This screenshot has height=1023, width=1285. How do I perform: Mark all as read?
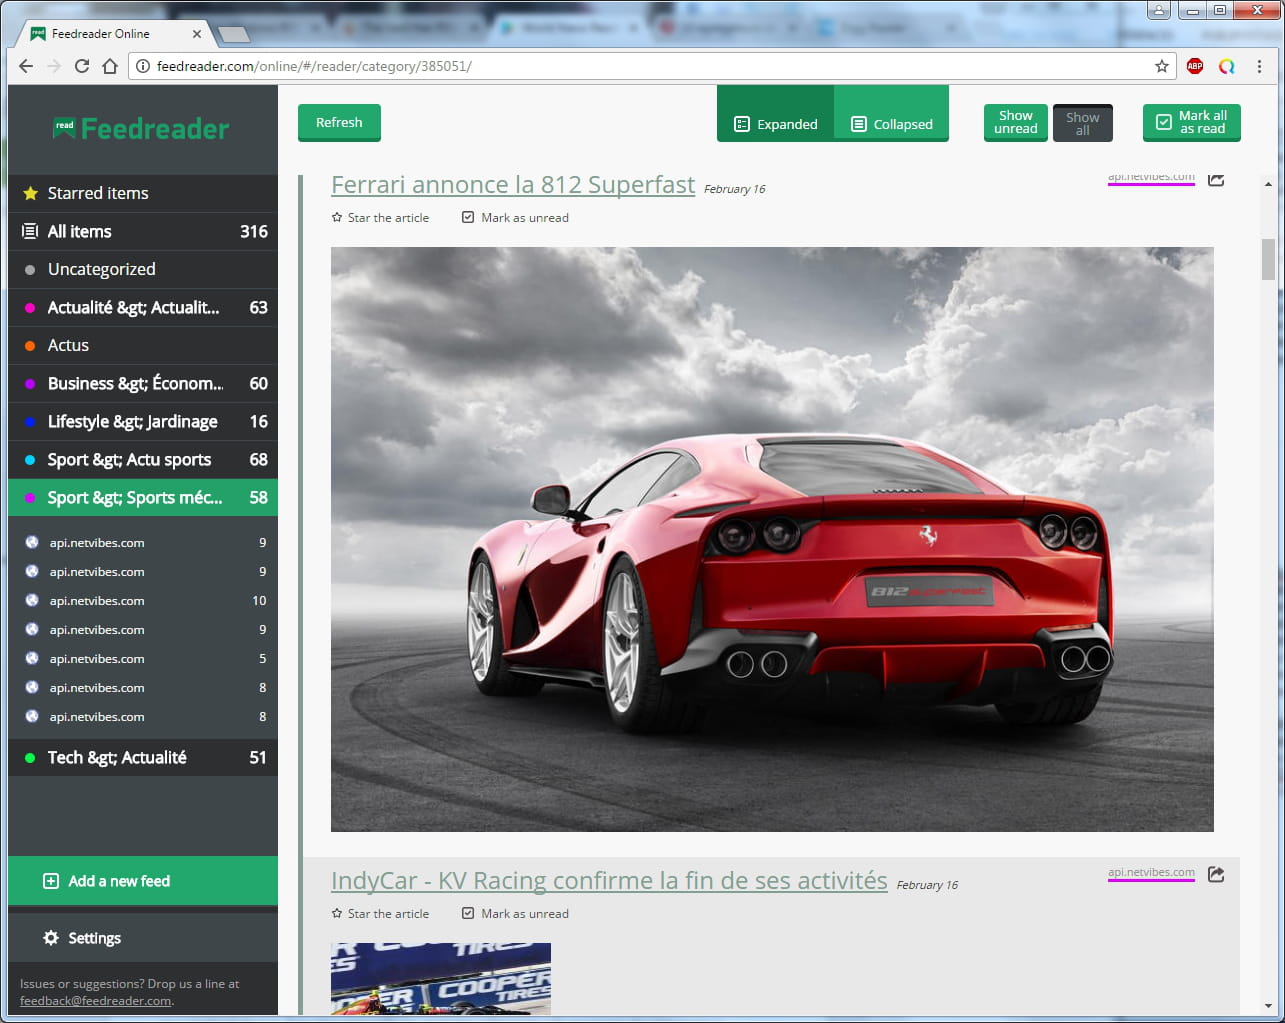click(x=1192, y=122)
